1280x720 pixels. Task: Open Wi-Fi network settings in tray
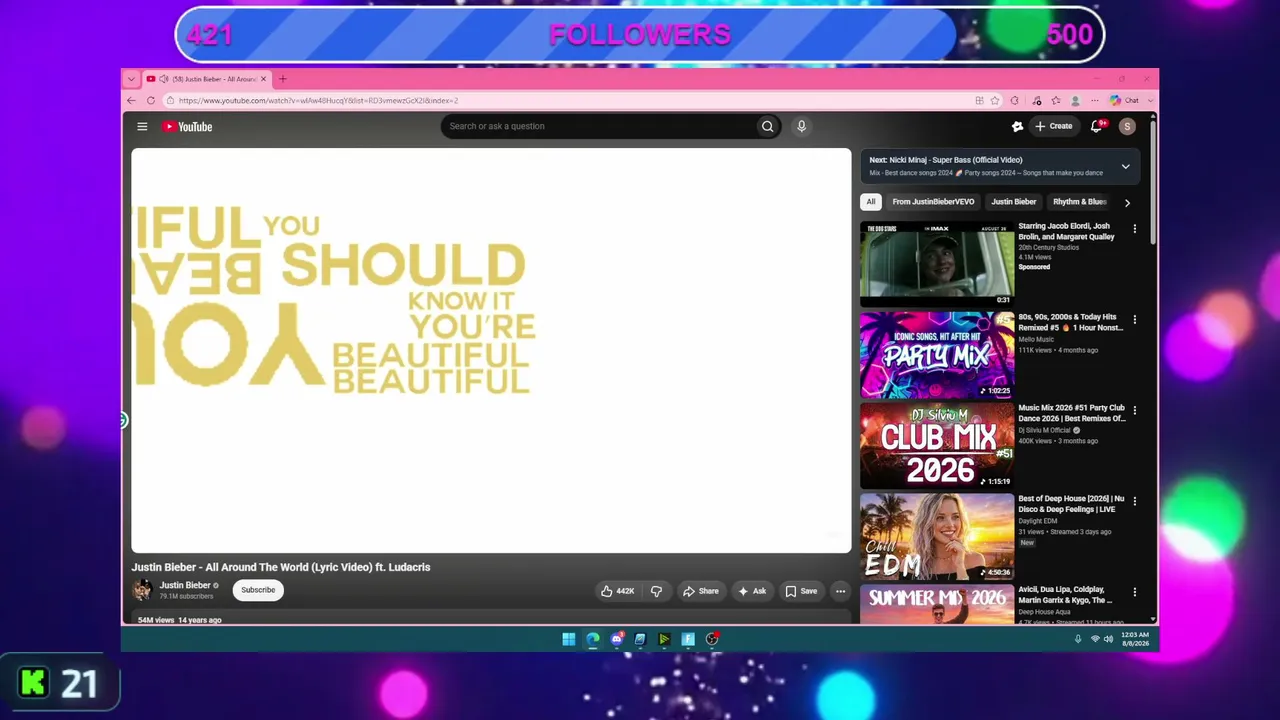point(1095,639)
